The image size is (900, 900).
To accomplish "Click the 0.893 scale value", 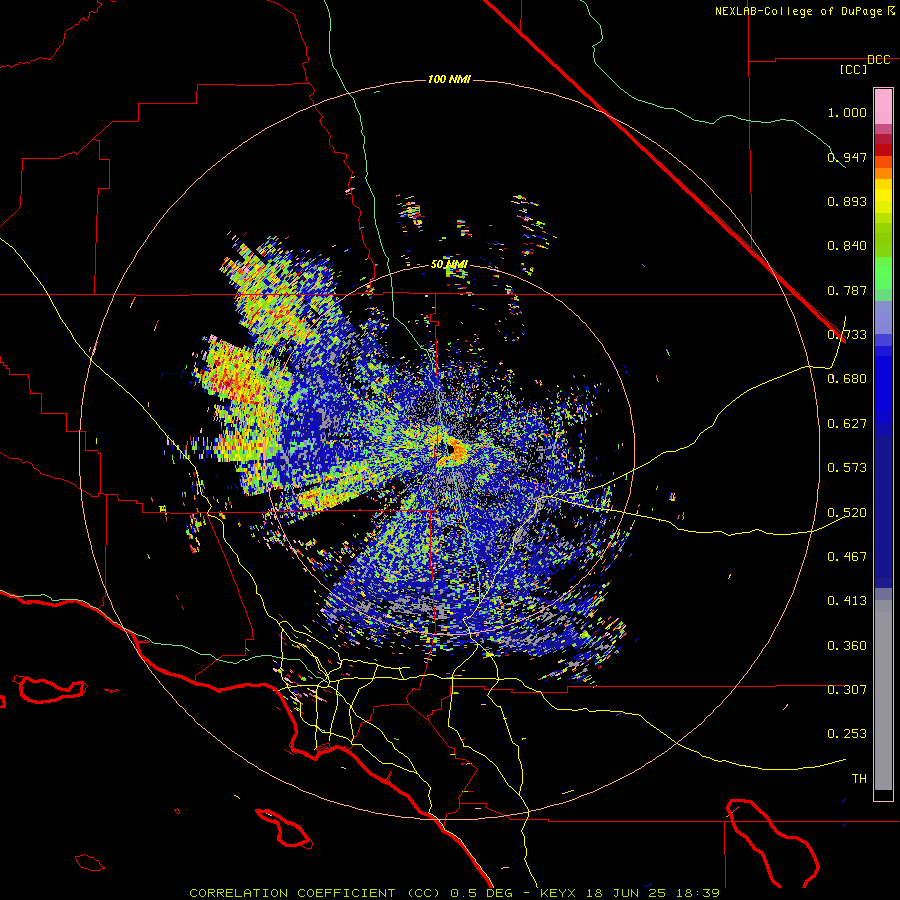I will [x=847, y=201].
